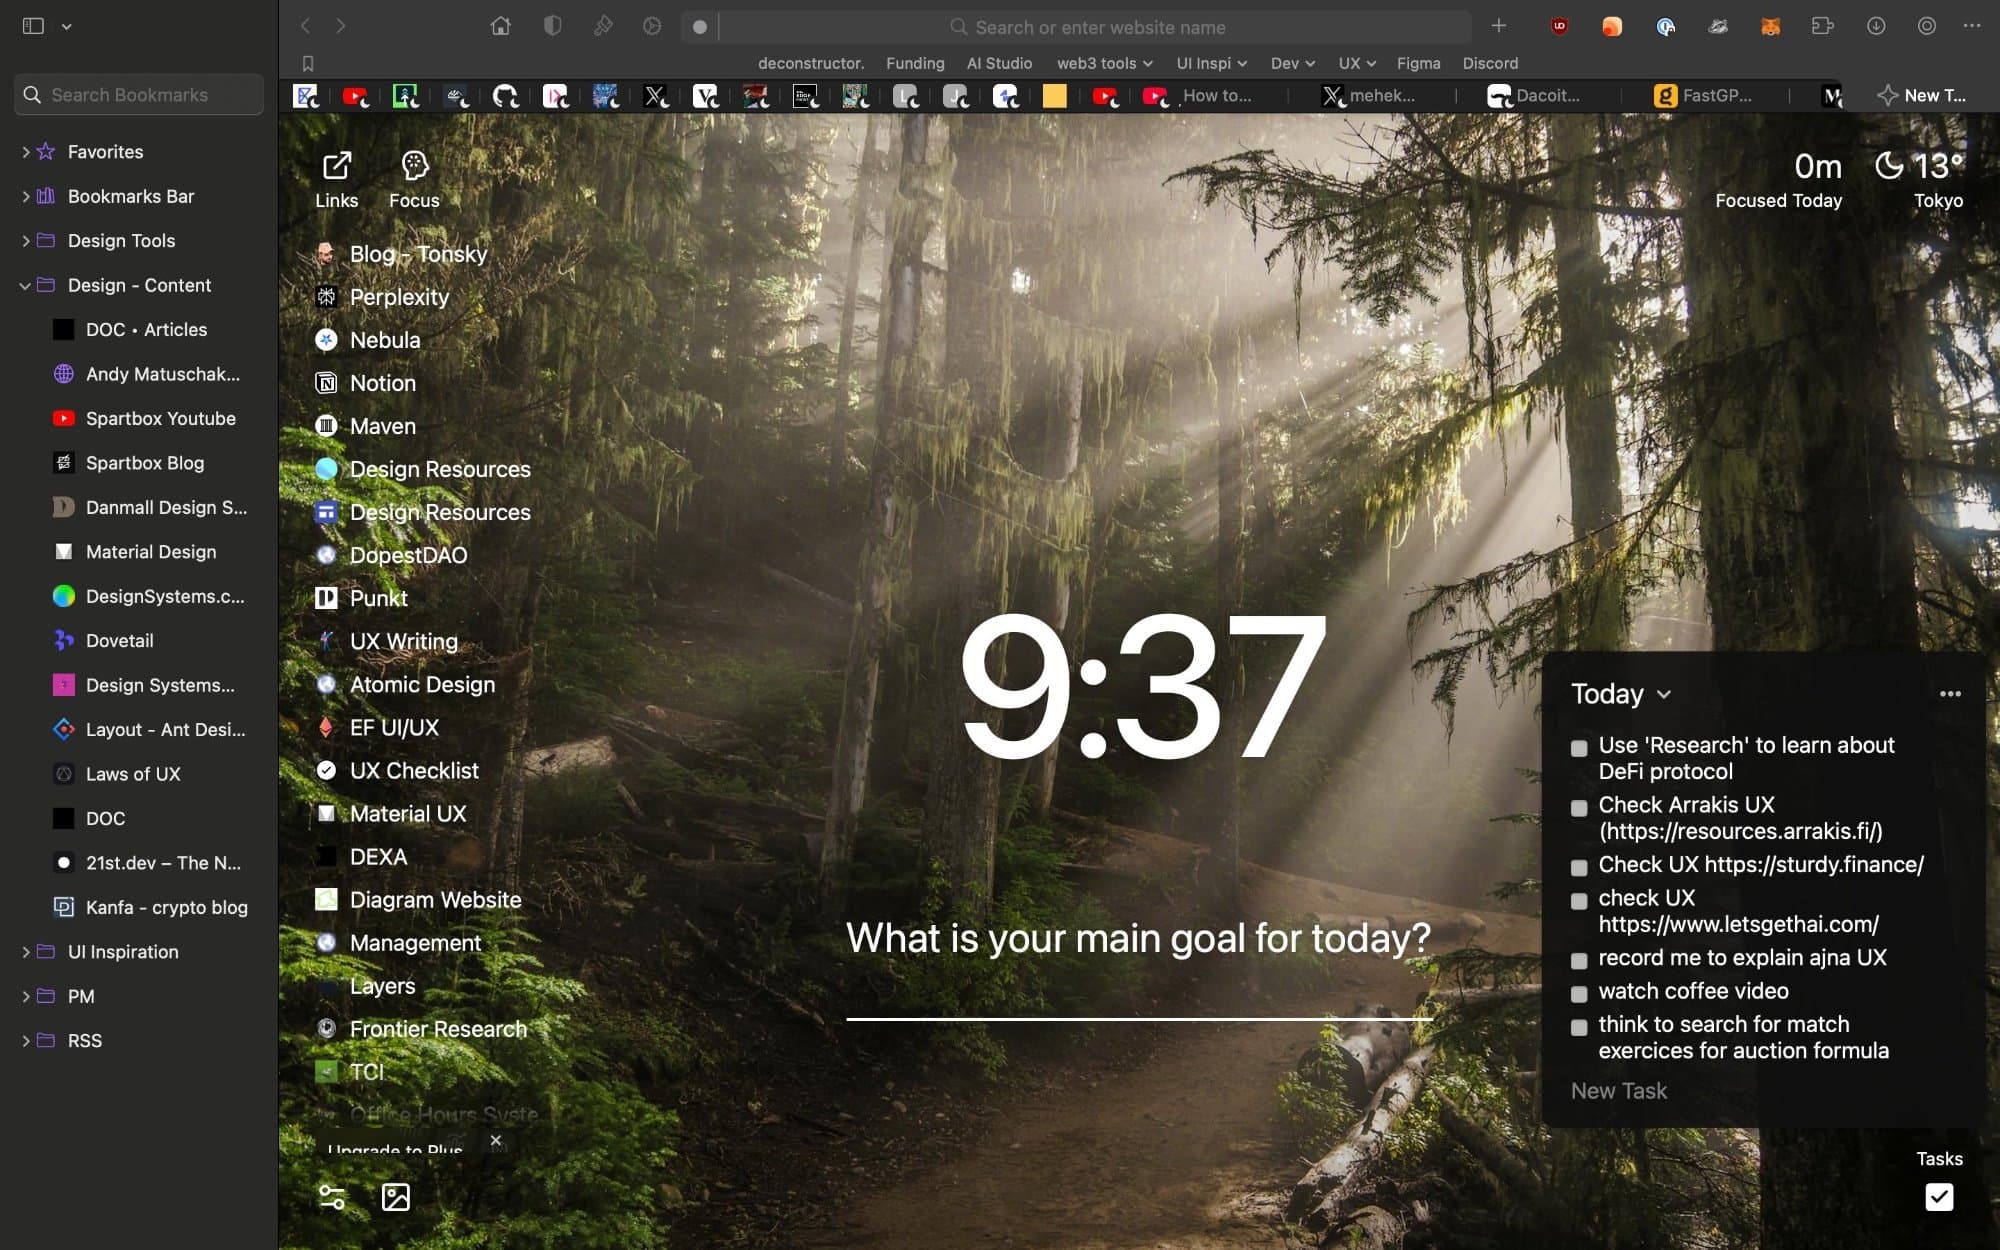Screen dimensions: 2000x1250
Task: Check off 'watch coffee video' task
Action: (1579, 993)
